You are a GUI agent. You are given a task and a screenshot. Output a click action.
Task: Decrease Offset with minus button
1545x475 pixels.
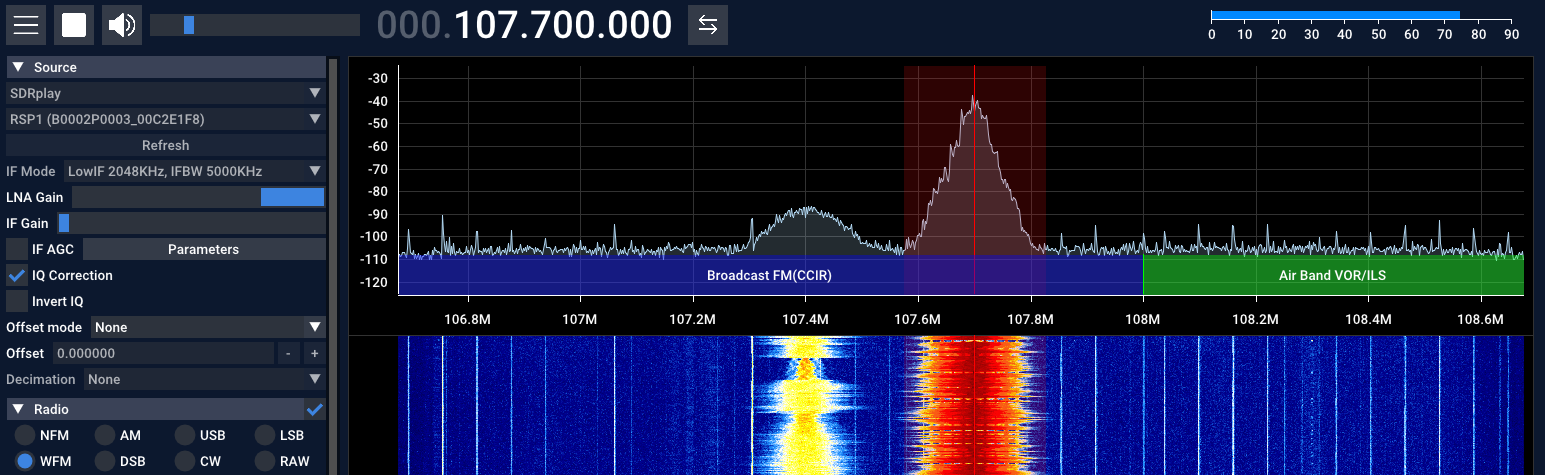pos(288,353)
